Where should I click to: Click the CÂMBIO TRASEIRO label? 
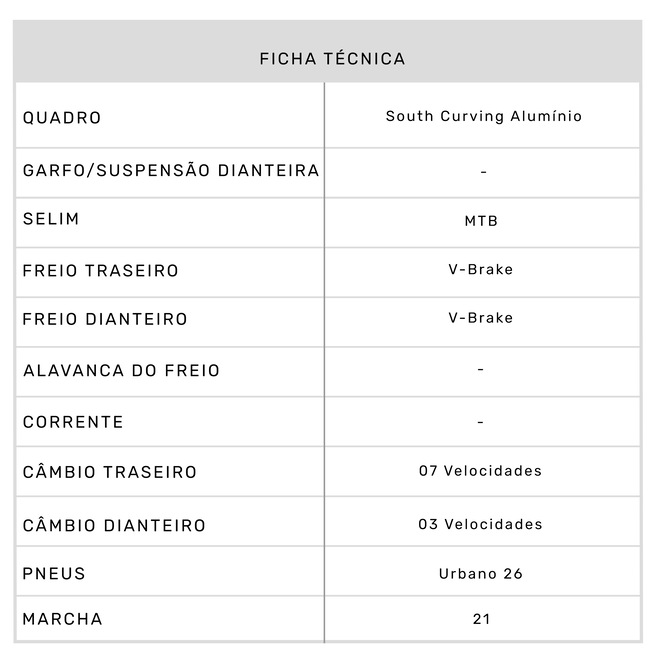pyautogui.click(x=110, y=472)
